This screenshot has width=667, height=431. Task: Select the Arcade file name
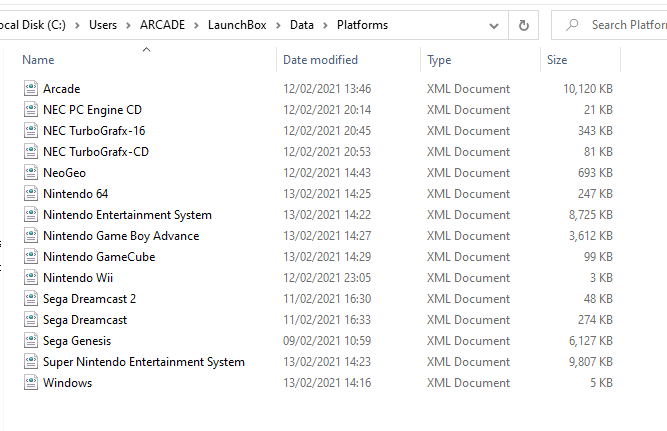coord(62,88)
